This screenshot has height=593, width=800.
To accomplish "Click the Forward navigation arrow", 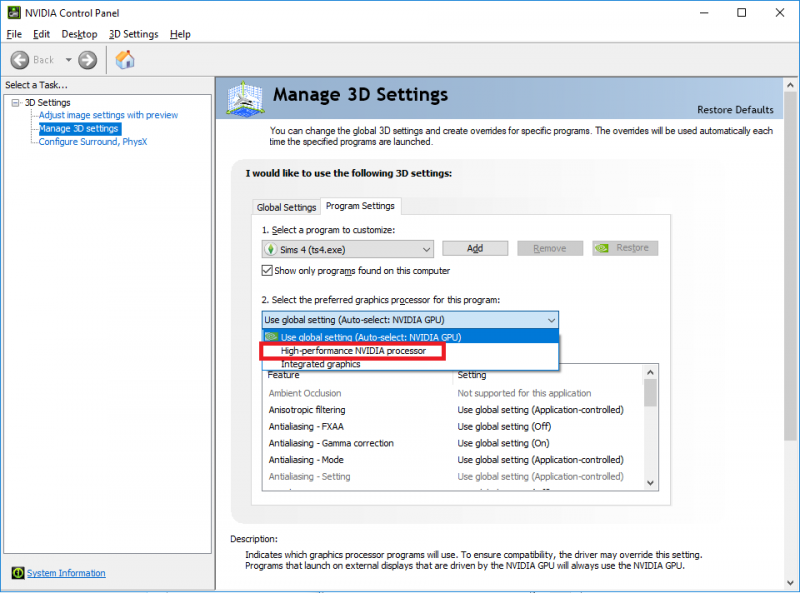I will [x=86, y=59].
